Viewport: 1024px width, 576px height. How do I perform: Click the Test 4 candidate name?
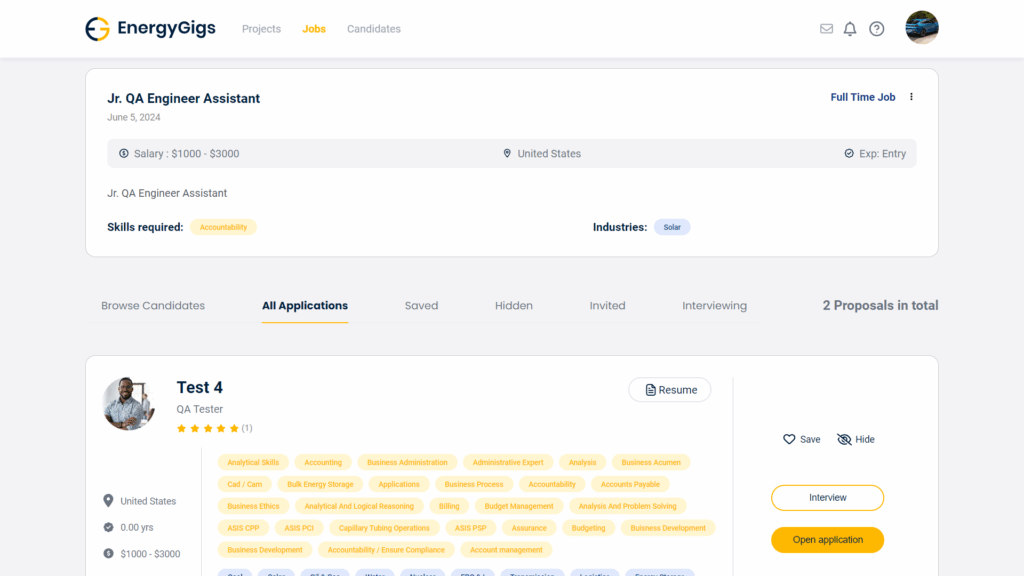[200, 388]
